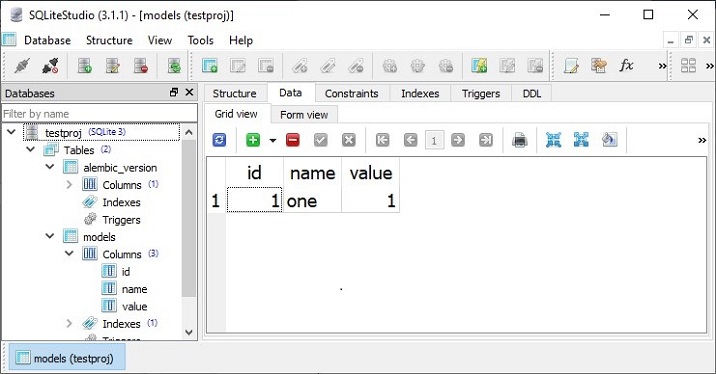This screenshot has width=716, height=374.
Task: Switch to the Indexes tab
Action: pos(420,93)
